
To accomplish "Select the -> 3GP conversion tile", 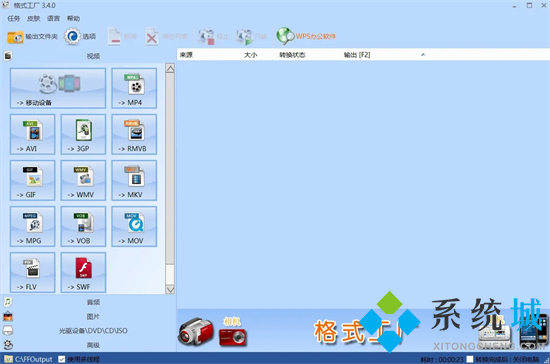I will 83,134.
